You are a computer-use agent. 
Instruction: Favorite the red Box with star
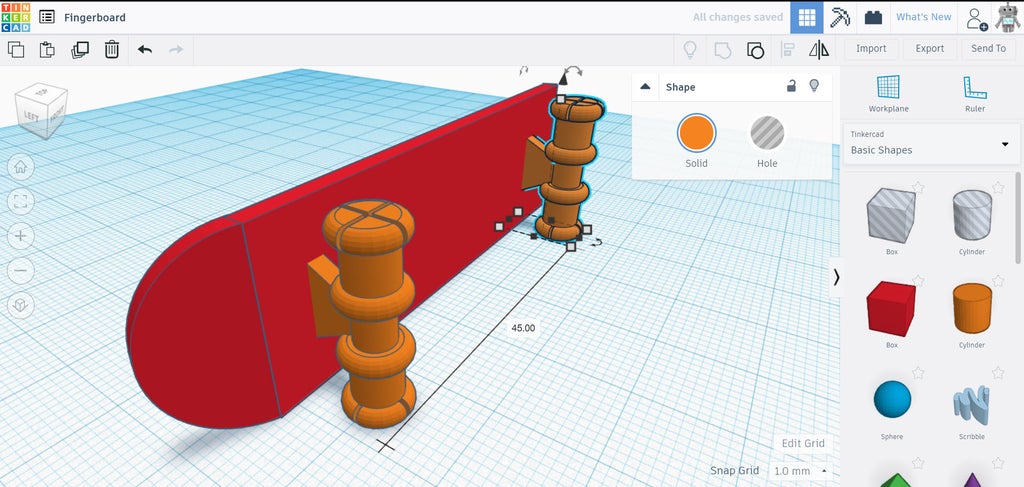[x=918, y=281]
